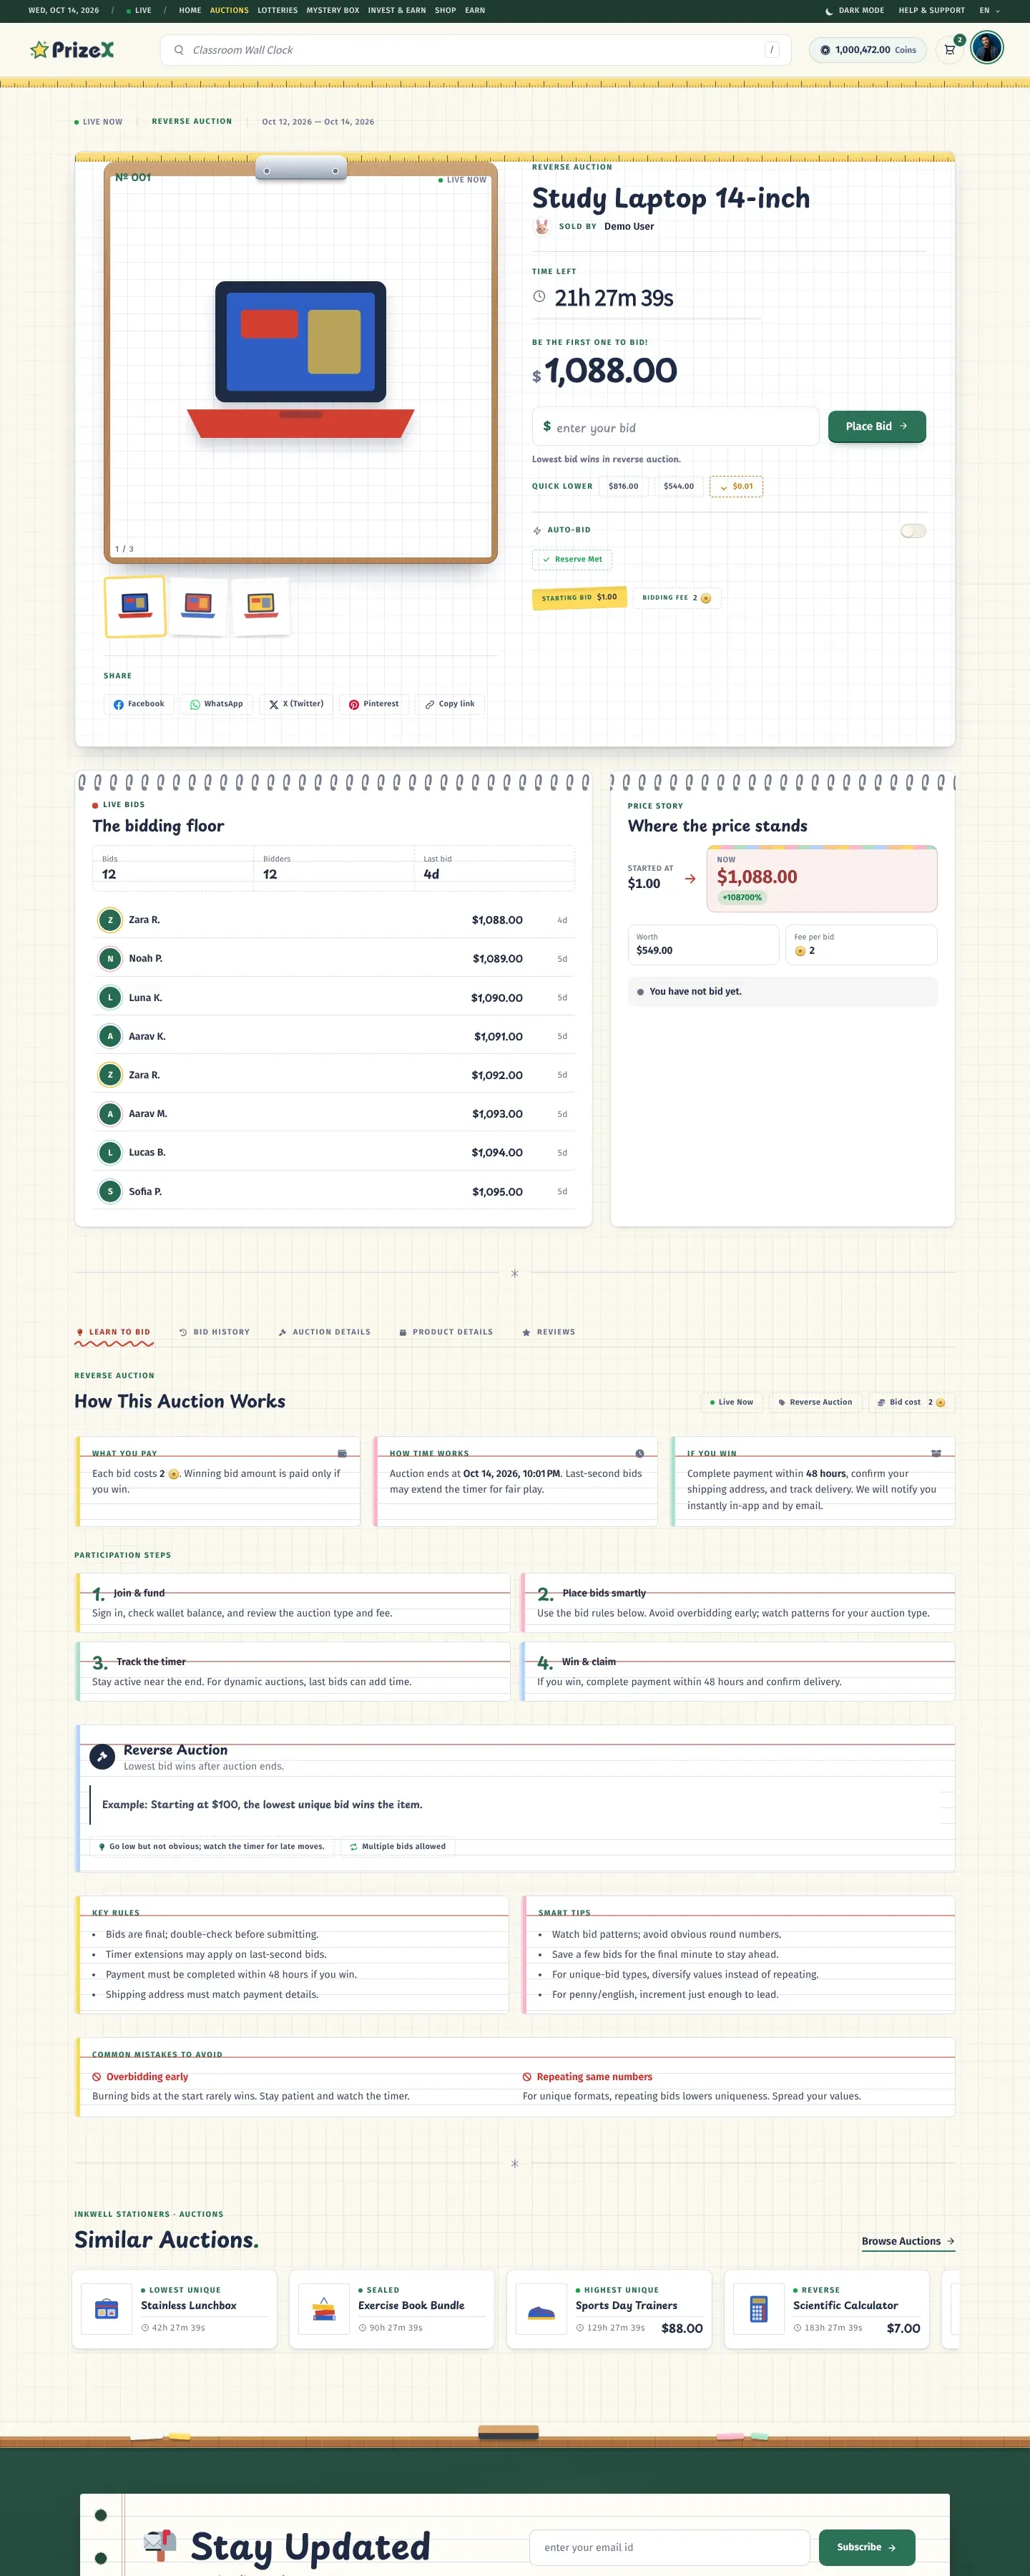Switch to the Product Details tab
This screenshot has width=1030, height=2576.
(x=446, y=1332)
